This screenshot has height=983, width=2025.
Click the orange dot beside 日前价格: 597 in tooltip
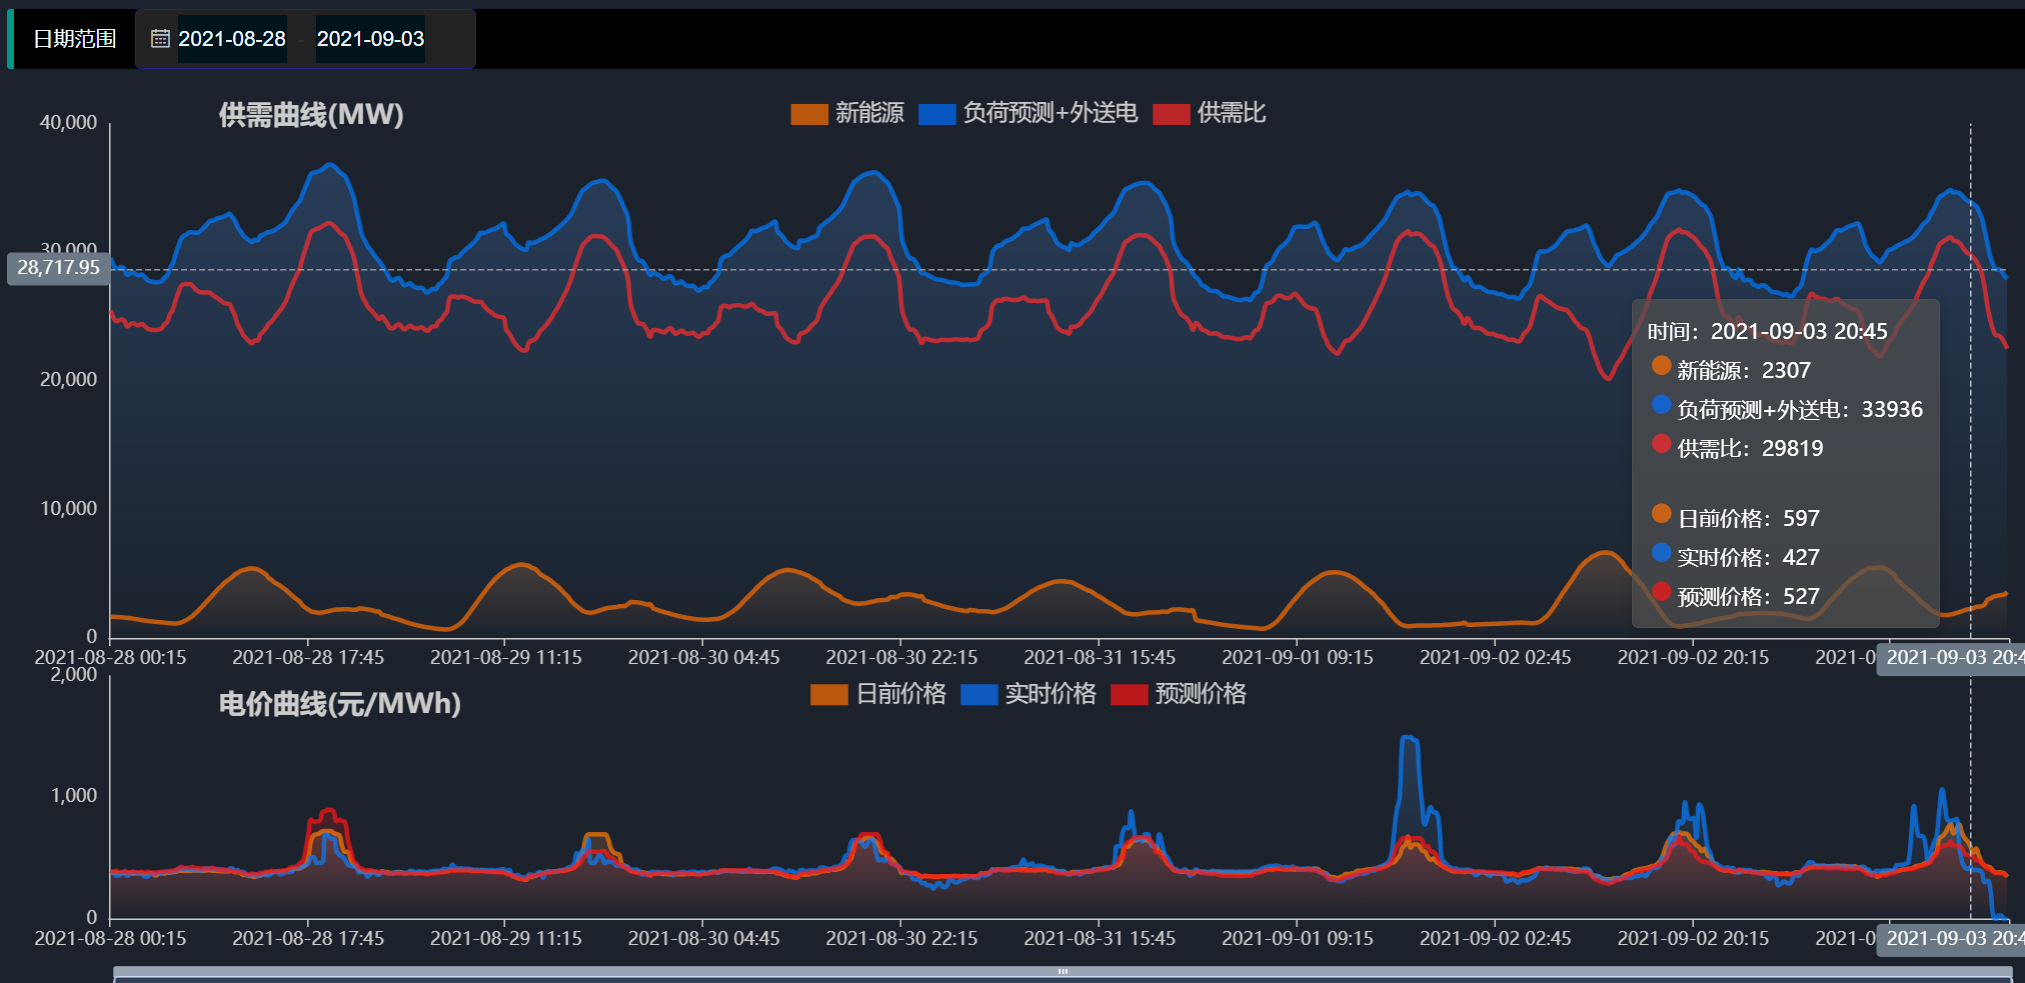(1661, 514)
